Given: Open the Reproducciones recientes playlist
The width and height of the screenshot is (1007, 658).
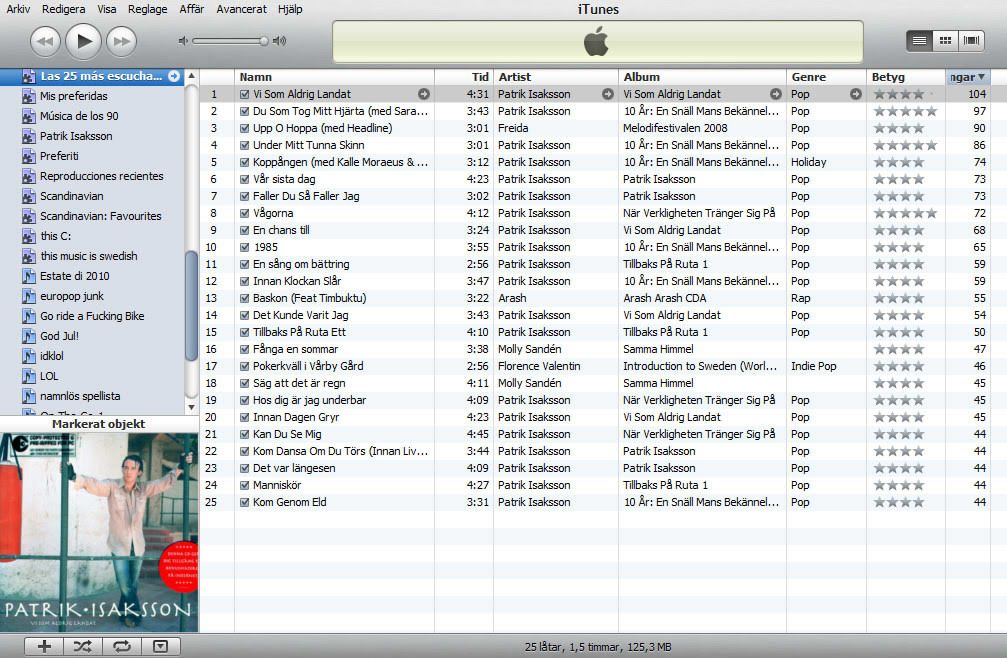Looking at the screenshot, I should 101,176.
